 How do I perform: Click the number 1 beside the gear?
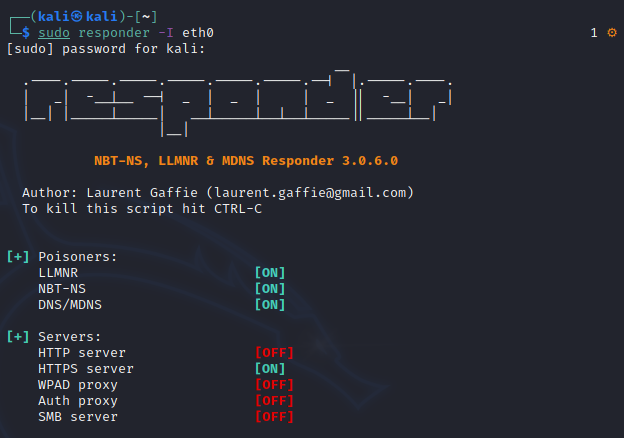(594, 33)
